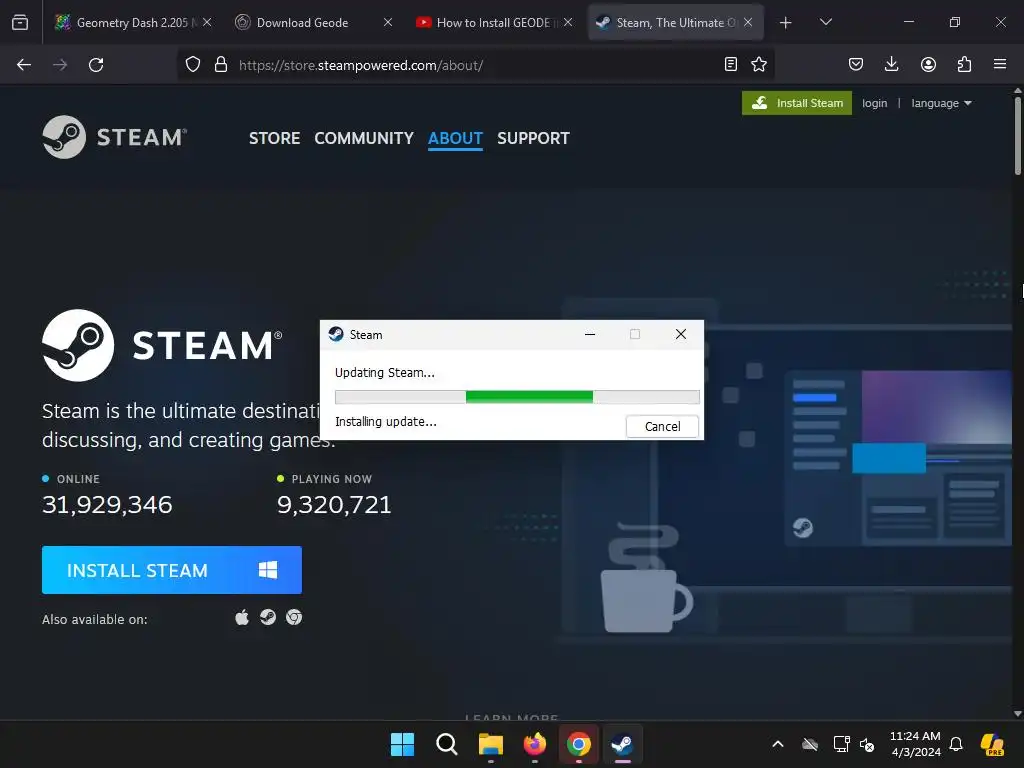Toggle reader view icon
Image resolution: width=1024 pixels, height=768 pixels.
(731, 64)
